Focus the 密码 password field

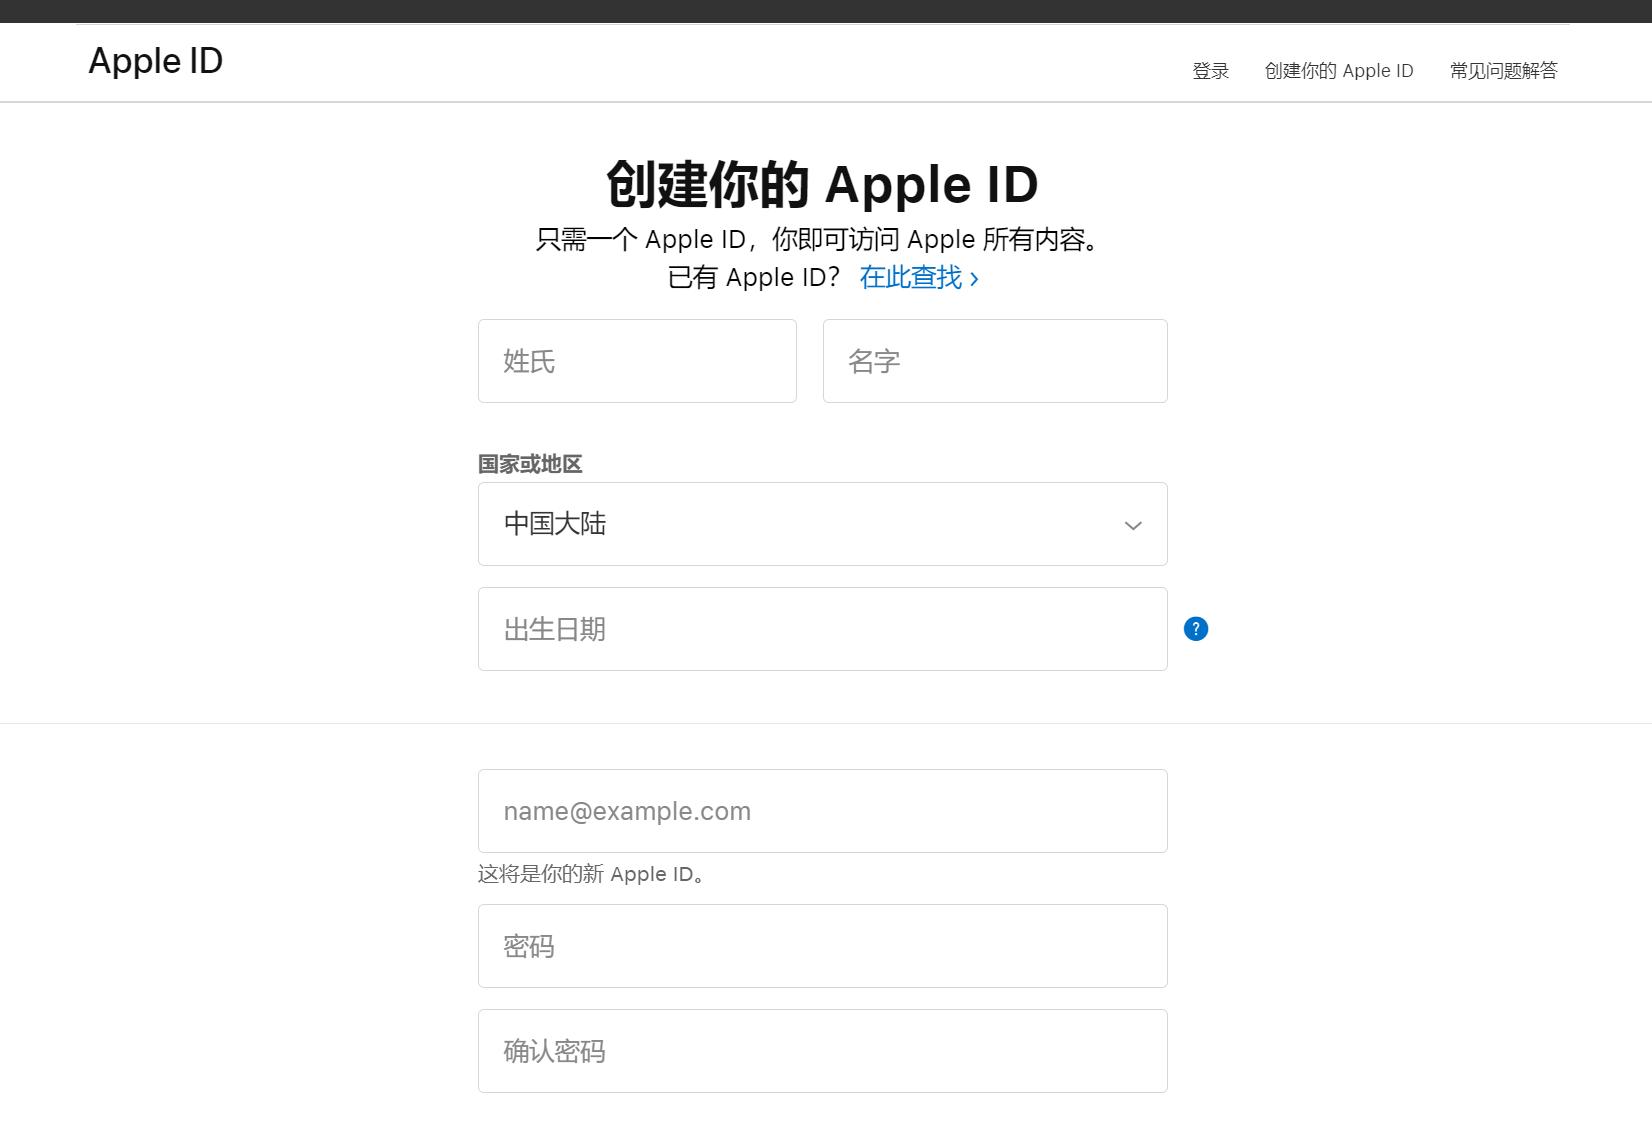click(822, 945)
